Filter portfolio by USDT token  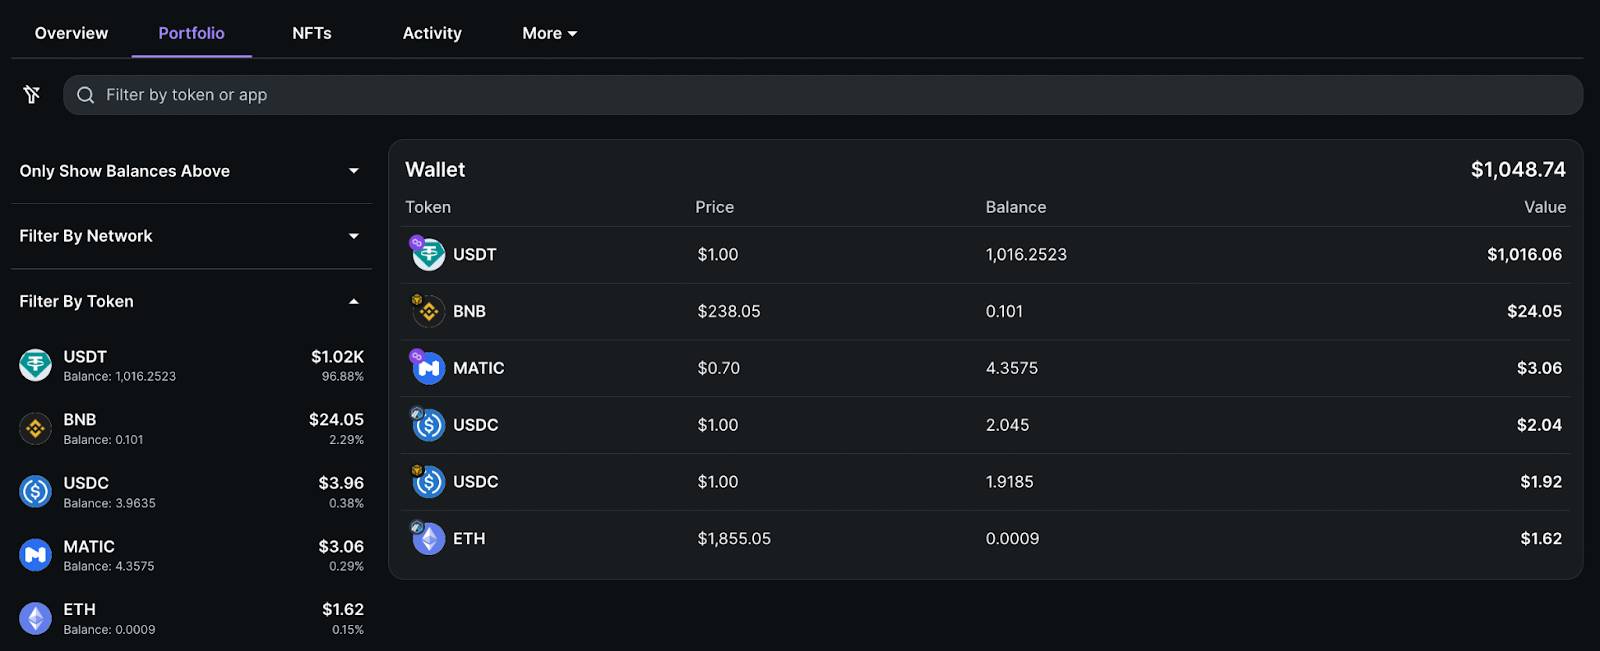tap(190, 366)
